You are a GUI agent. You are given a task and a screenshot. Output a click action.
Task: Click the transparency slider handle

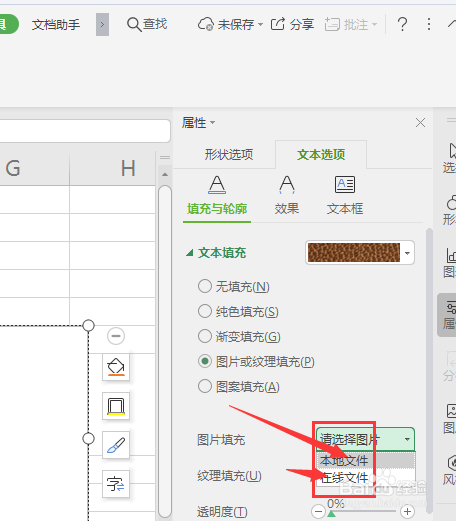pos(331,514)
